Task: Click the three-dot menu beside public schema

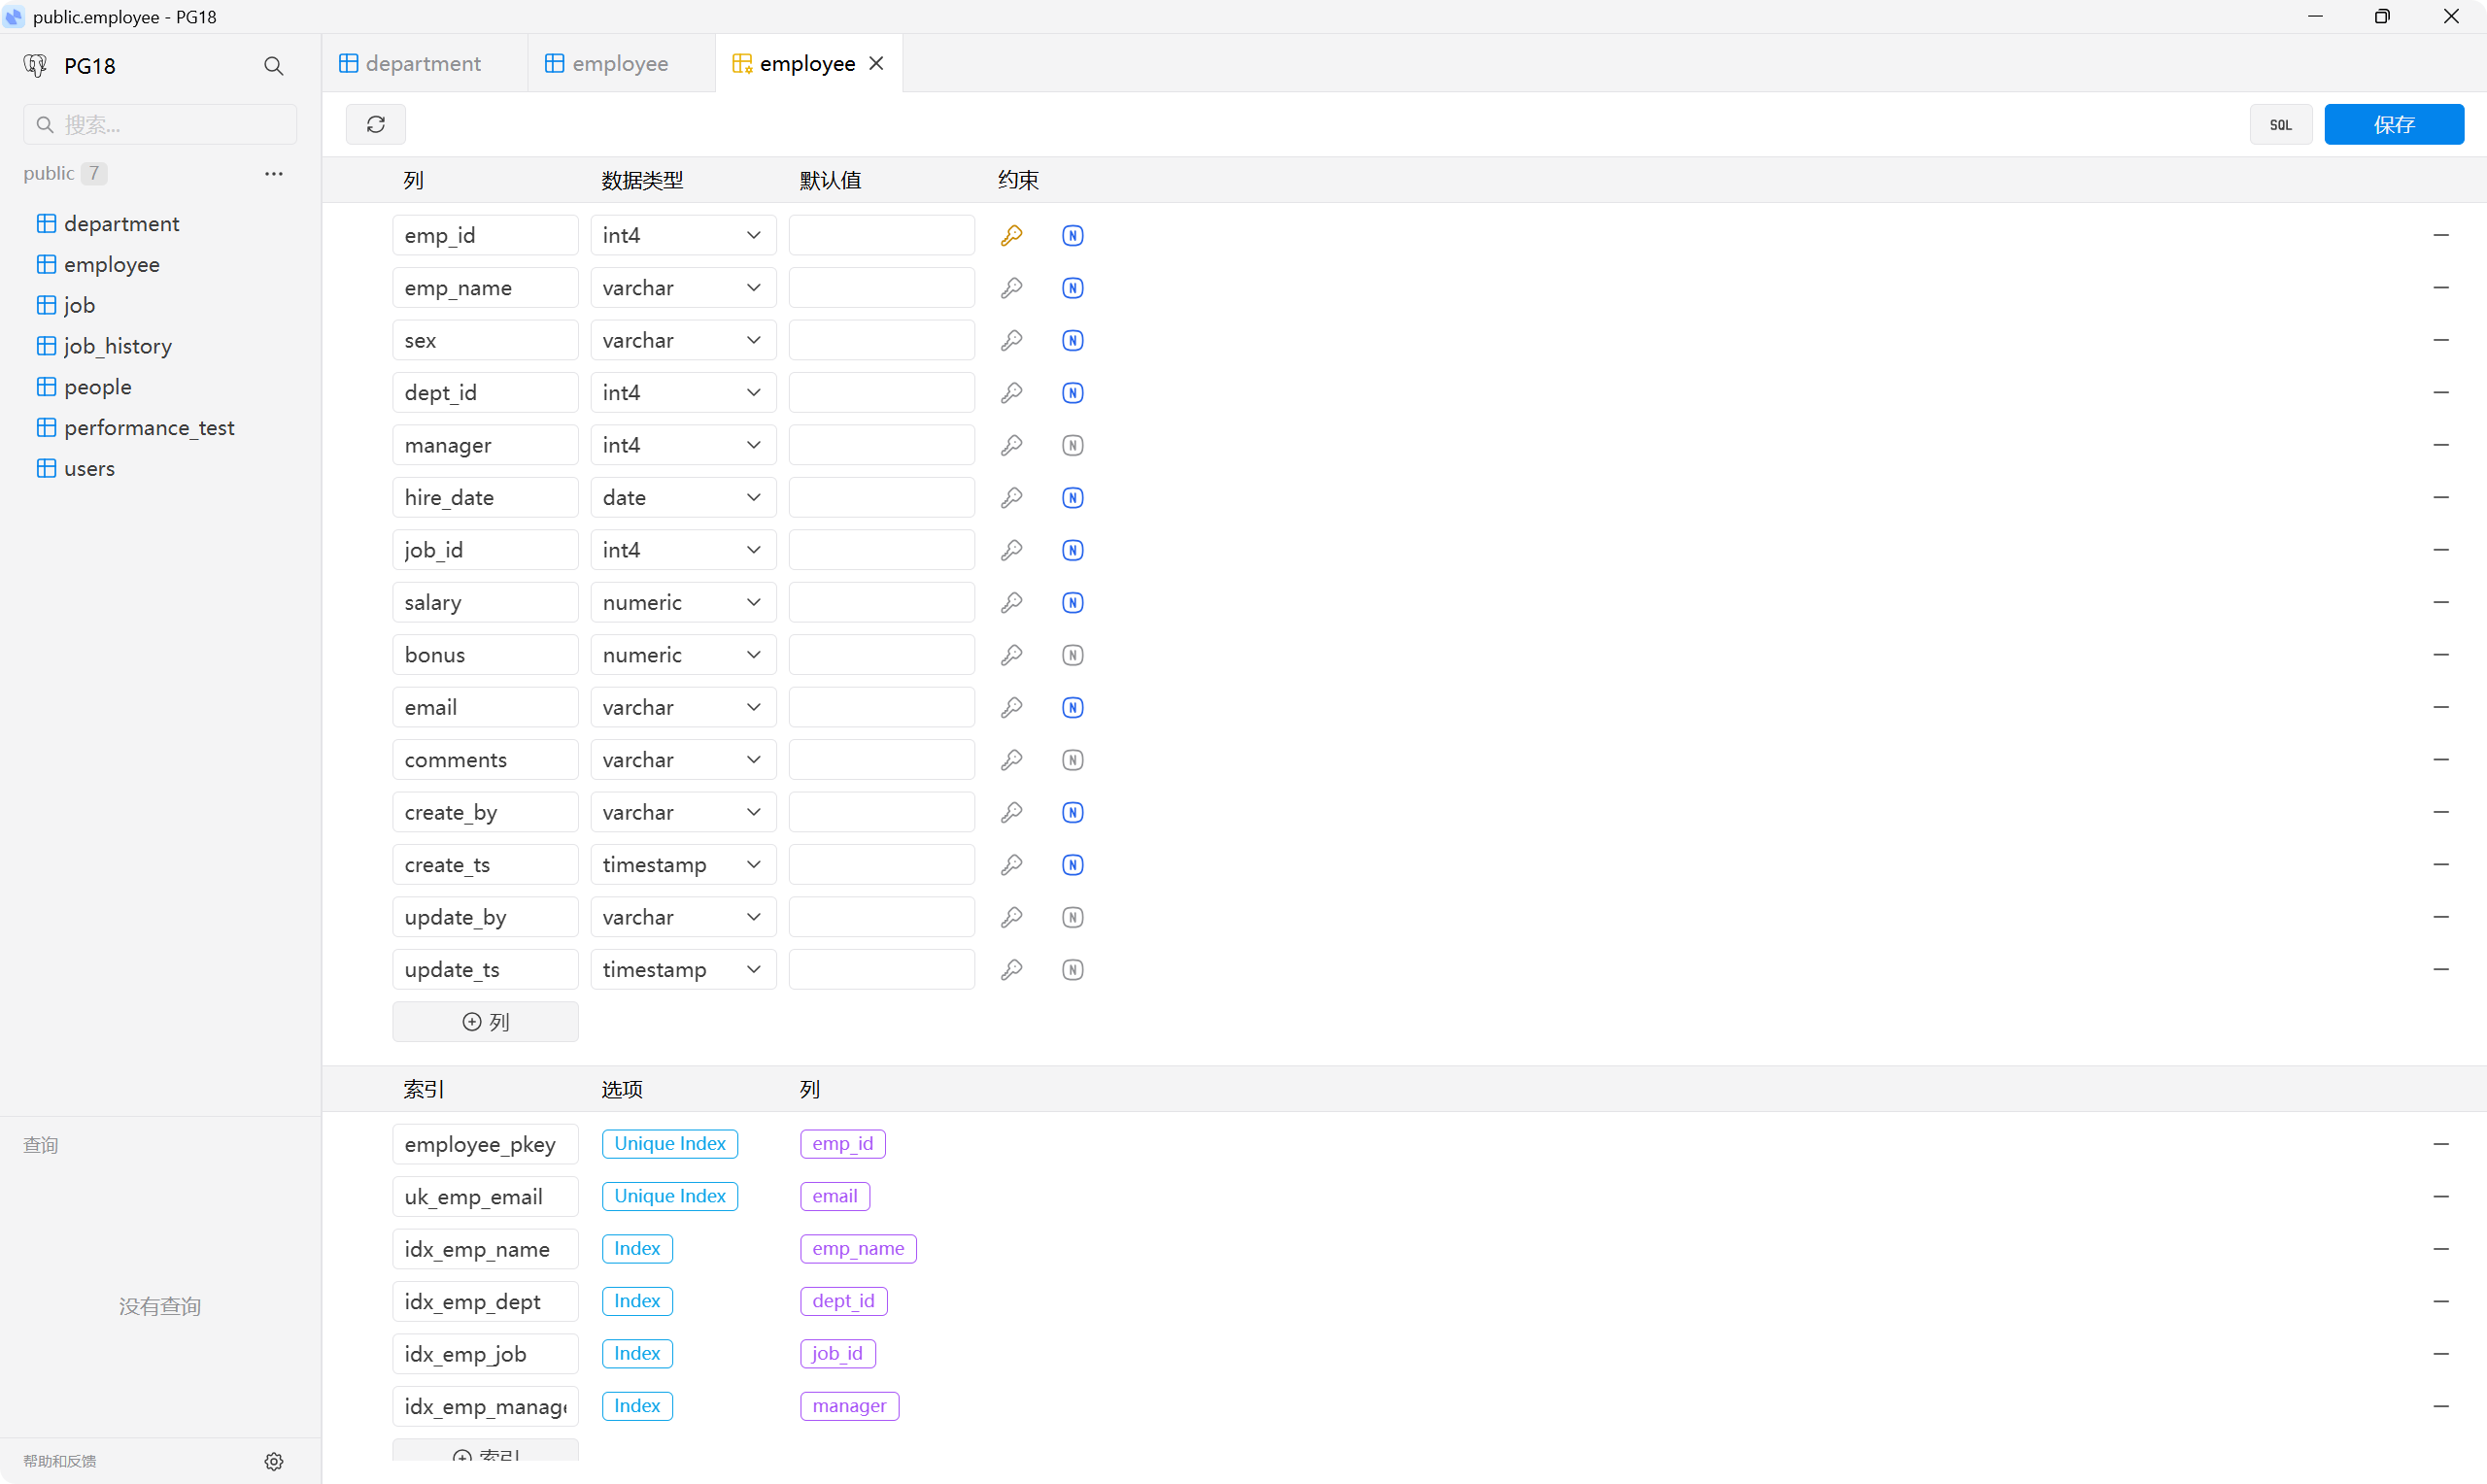Action: pos(273,173)
